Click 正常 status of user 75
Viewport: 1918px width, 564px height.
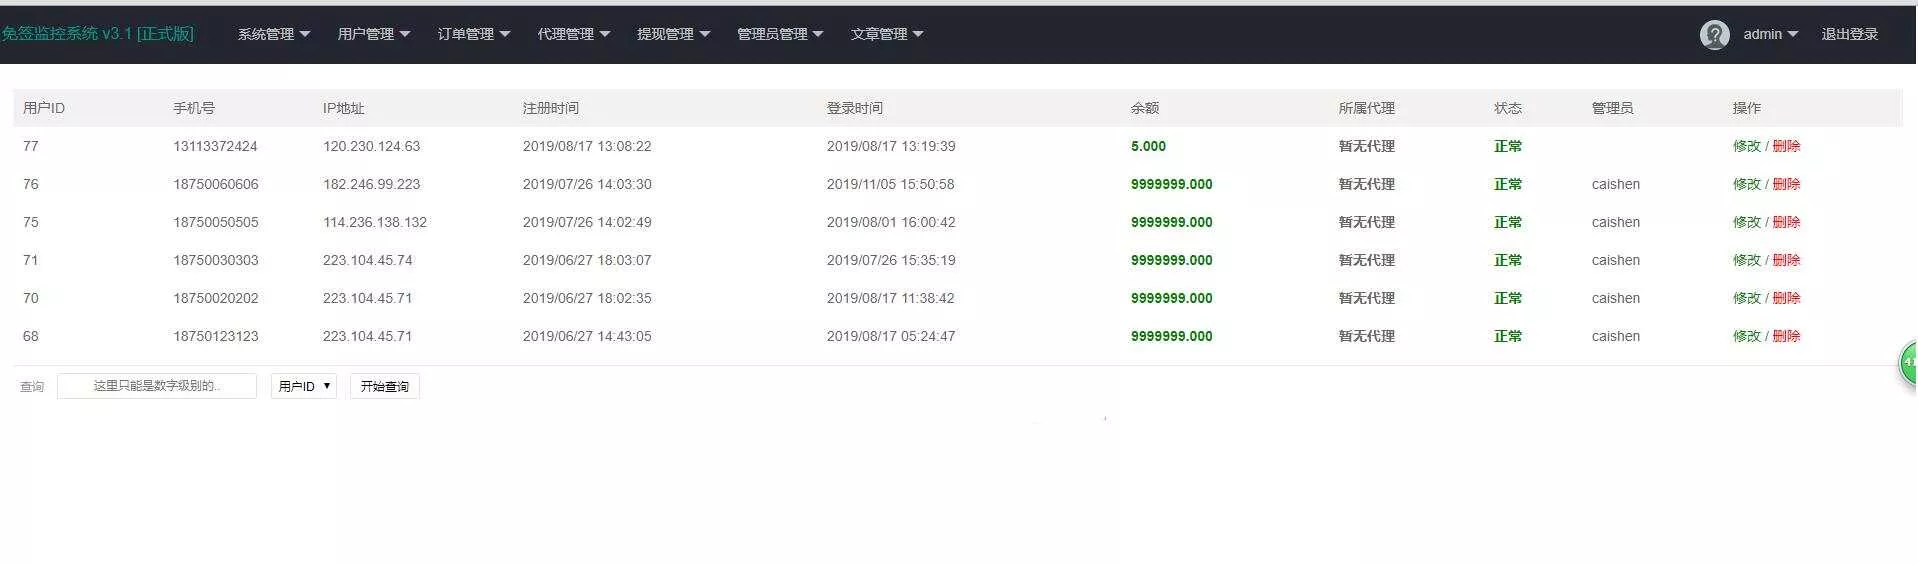tap(1508, 222)
